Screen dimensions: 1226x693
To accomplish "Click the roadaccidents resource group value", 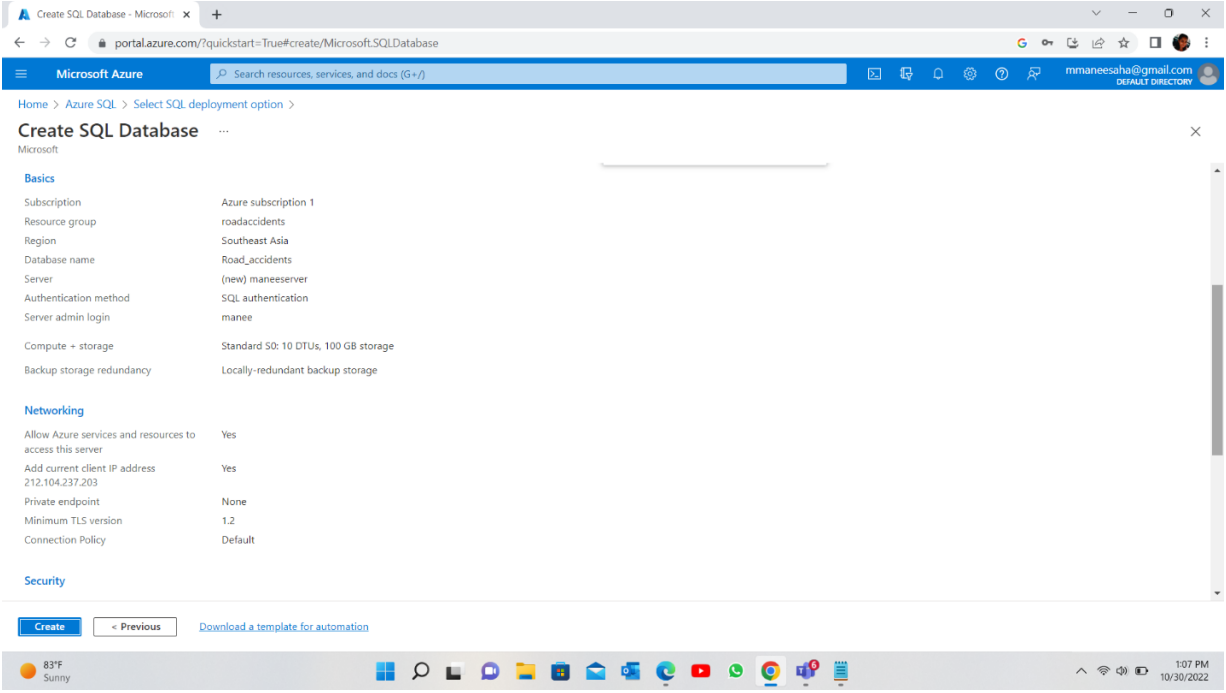I will tap(253, 222).
